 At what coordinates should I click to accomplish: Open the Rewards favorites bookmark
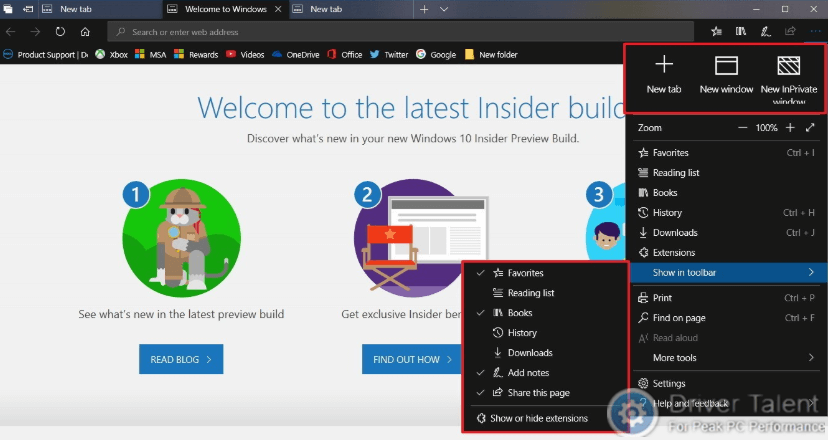pos(196,54)
